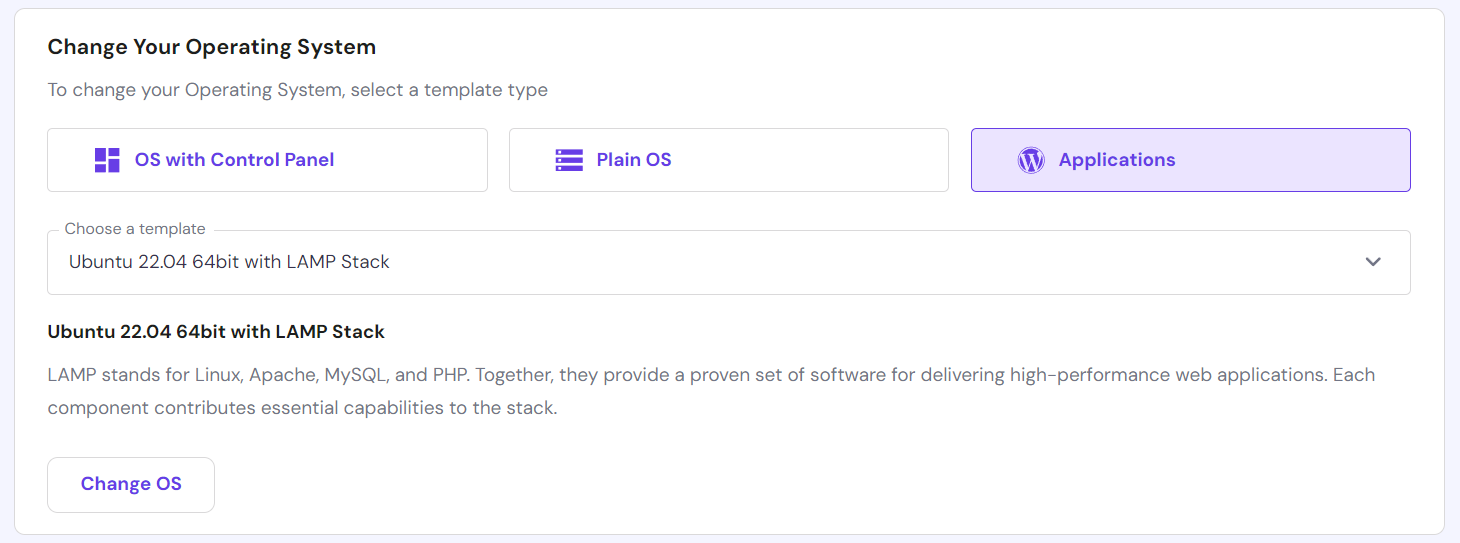1460x543 pixels.
Task: Click the selected 'Ubuntu 22.04 64bit with LAMP Stack' value
Action: tap(229, 262)
